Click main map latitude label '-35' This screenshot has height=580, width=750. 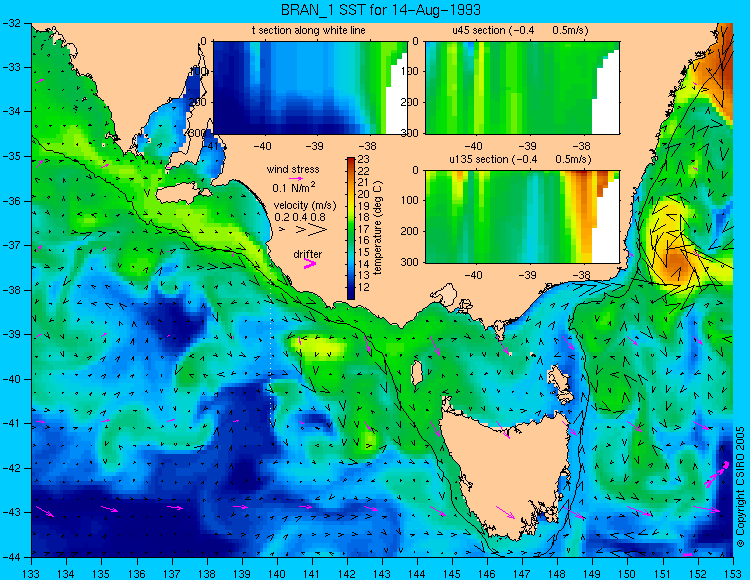(11, 156)
